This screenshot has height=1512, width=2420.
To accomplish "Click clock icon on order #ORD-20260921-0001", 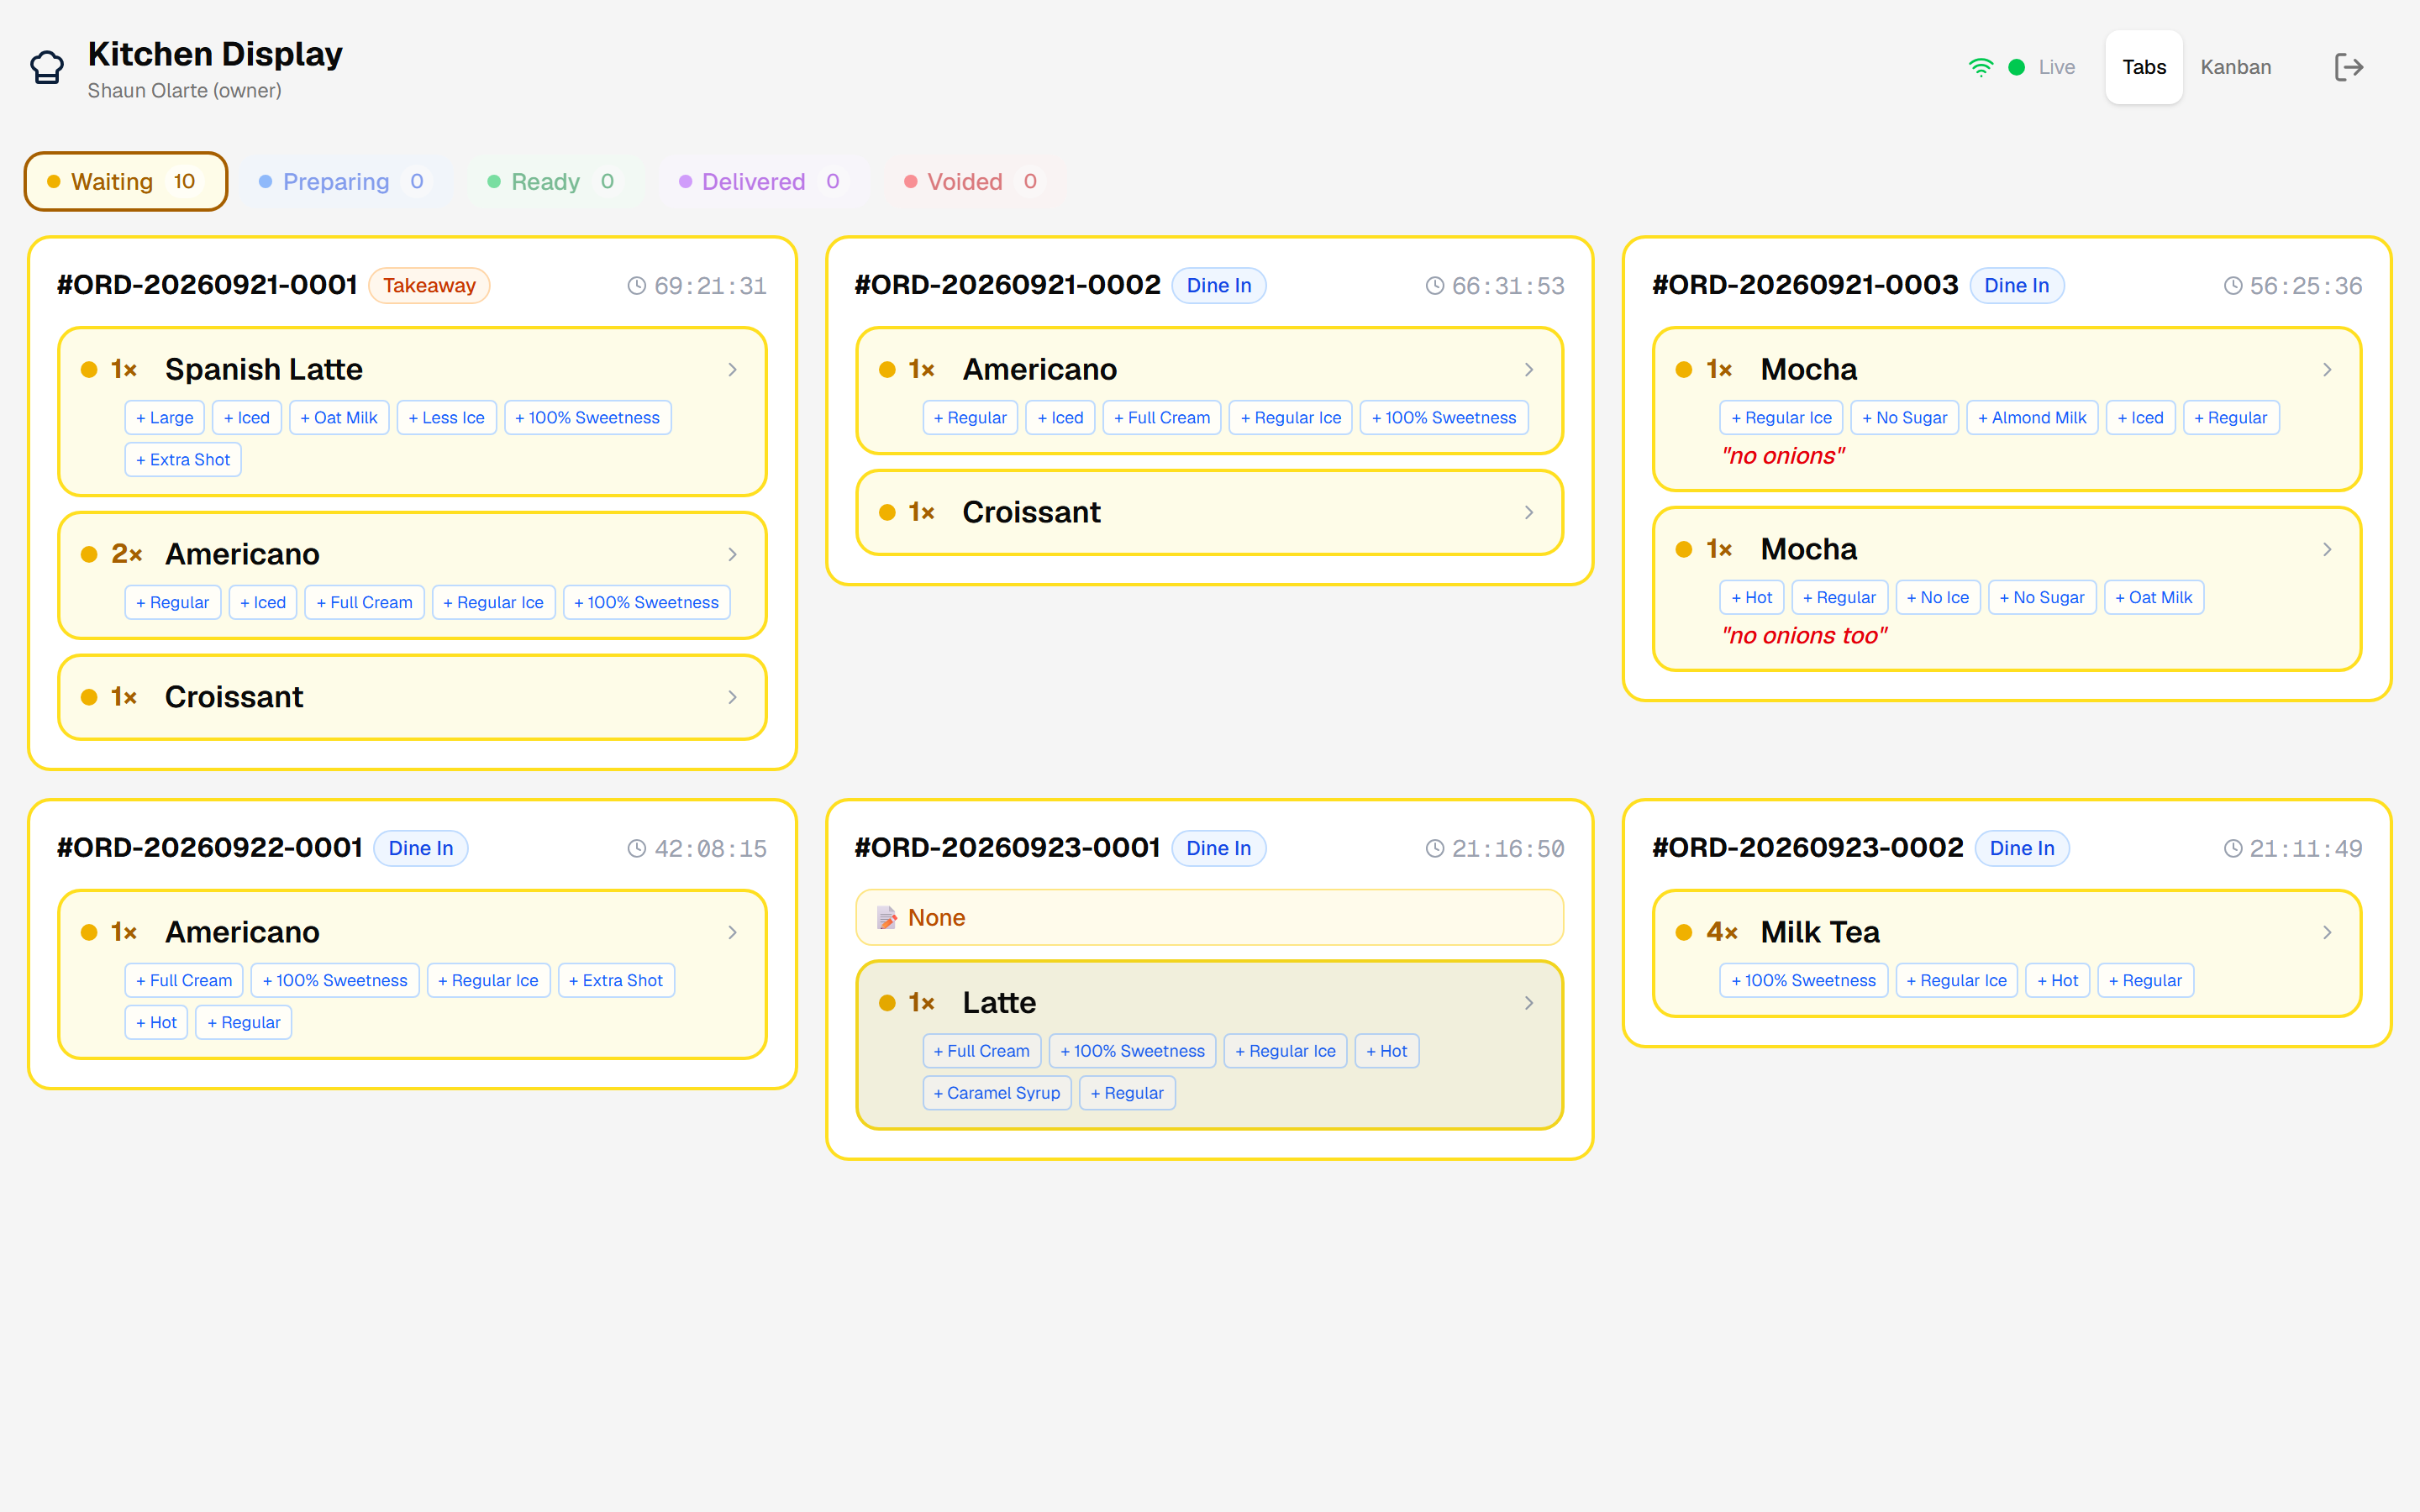I will click(x=636, y=286).
